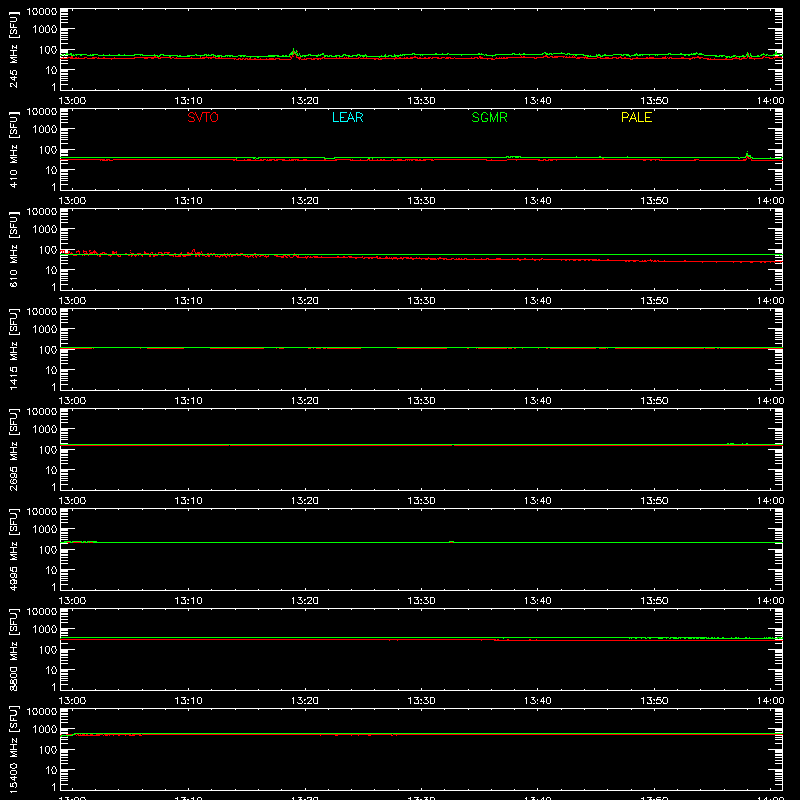Click 13:40 label under the 410 MHz plot

(x=538, y=201)
